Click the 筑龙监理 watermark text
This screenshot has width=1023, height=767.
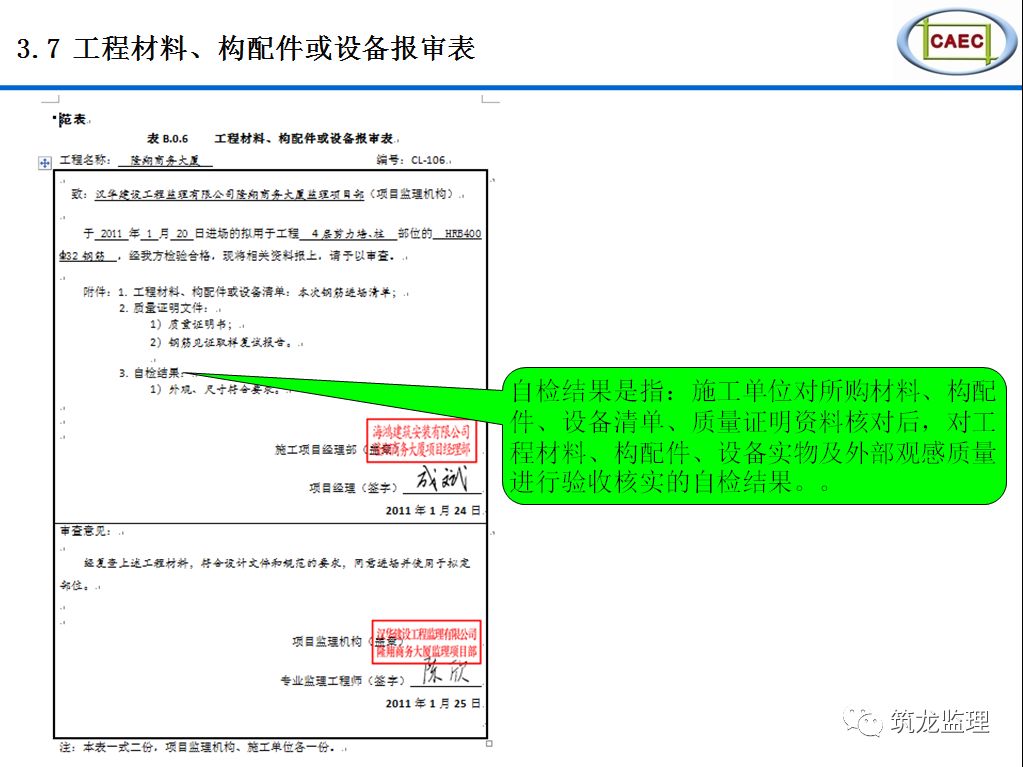point(938,721)
